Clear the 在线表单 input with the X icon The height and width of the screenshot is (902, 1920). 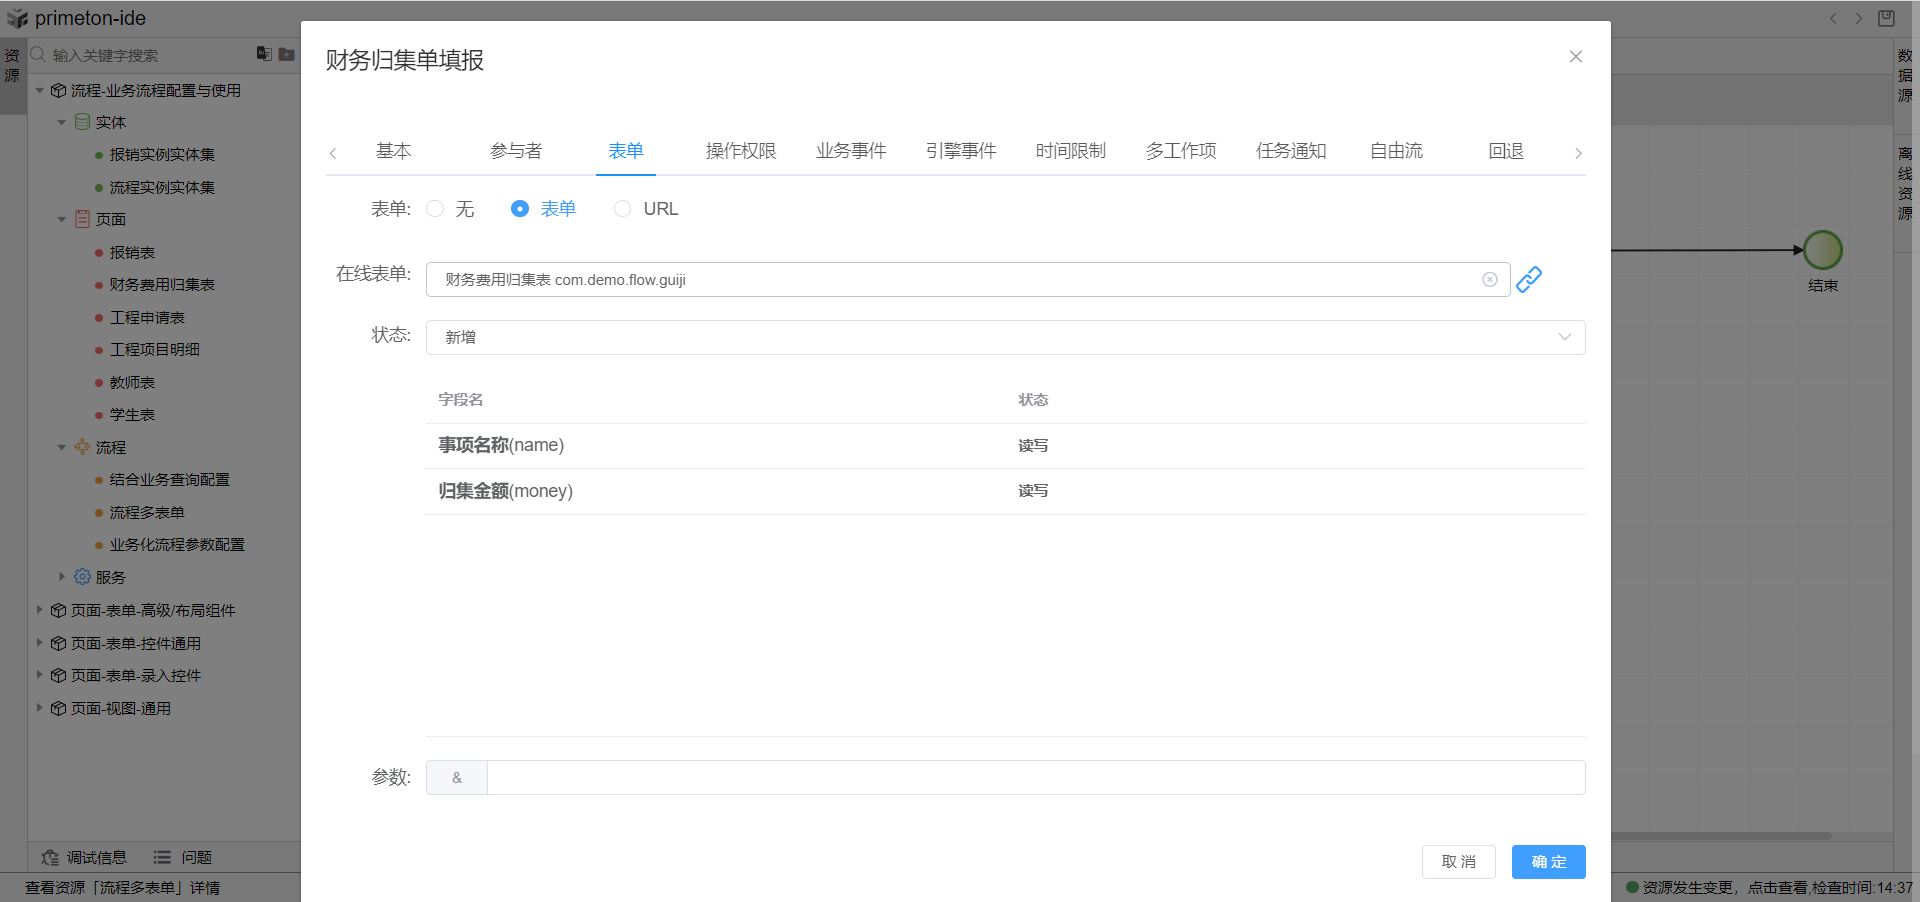tap(1489, 280)
